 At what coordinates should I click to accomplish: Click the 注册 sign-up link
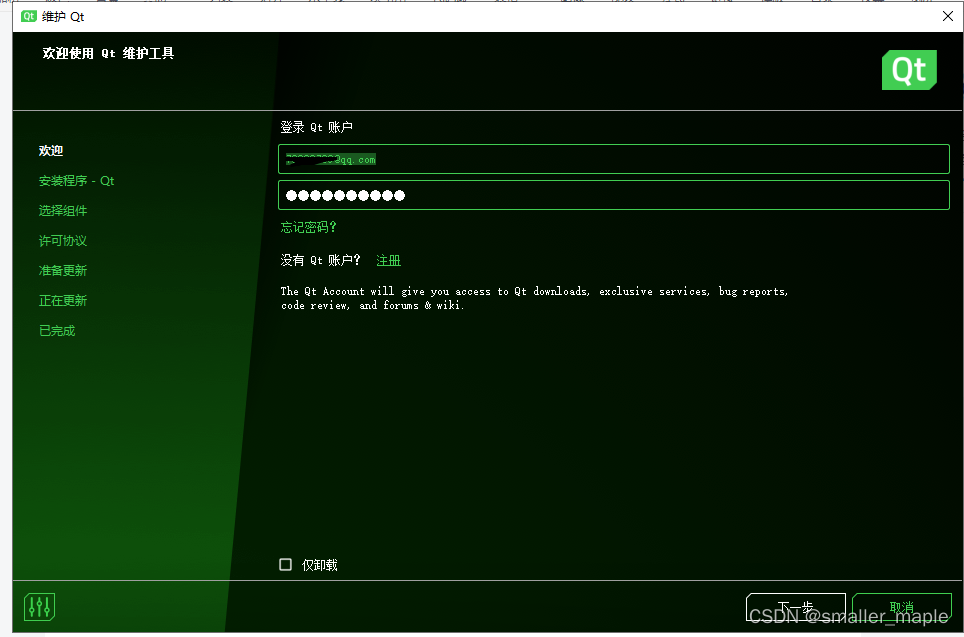click(389, 261)
